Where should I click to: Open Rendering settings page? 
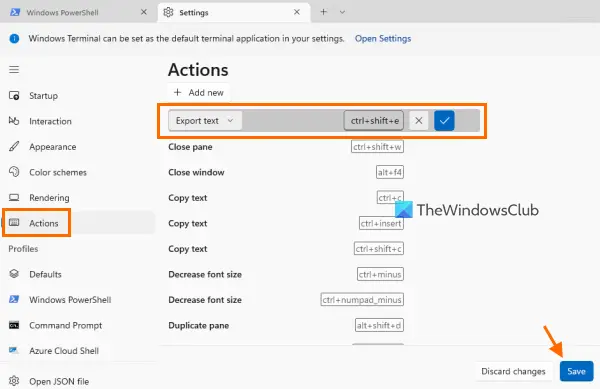pos(78,198)
